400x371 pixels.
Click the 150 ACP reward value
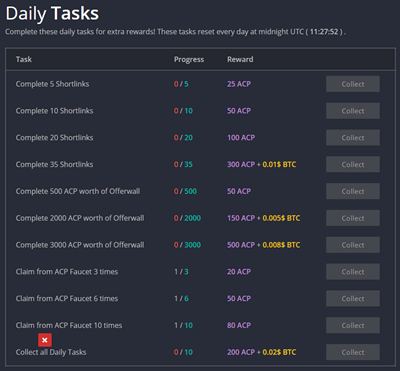pyautogui.click(x=241, y=218)
